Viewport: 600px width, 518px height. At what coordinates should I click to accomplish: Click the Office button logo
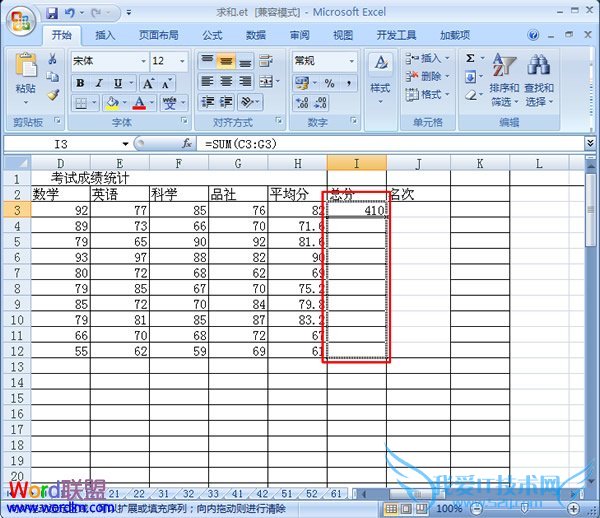click(20, 21)
